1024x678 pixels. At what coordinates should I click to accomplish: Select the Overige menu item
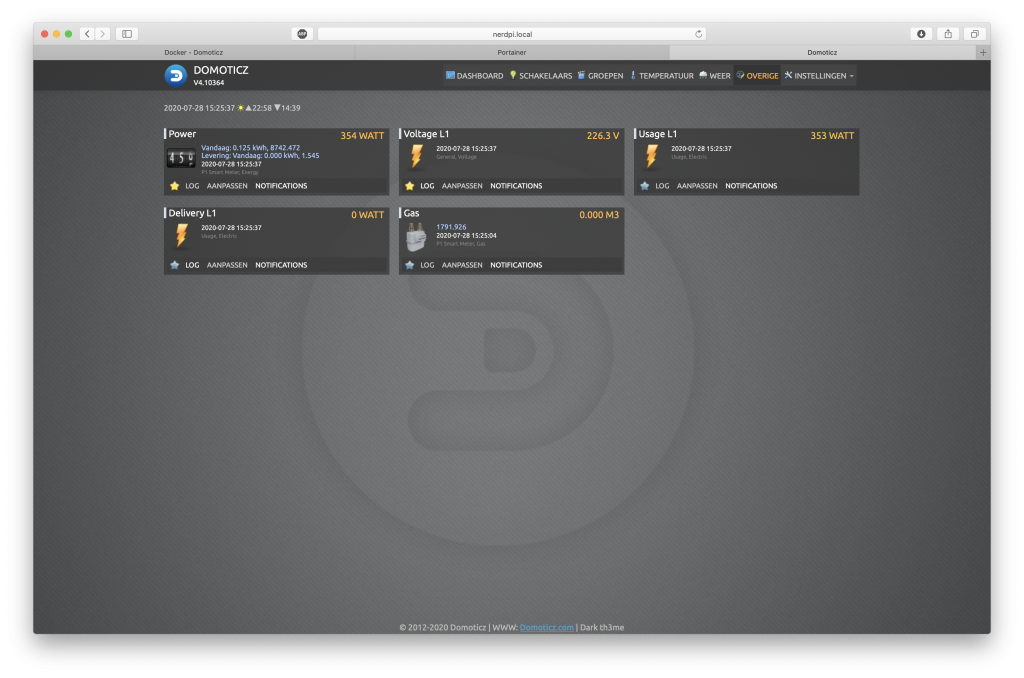pos(758,76)
